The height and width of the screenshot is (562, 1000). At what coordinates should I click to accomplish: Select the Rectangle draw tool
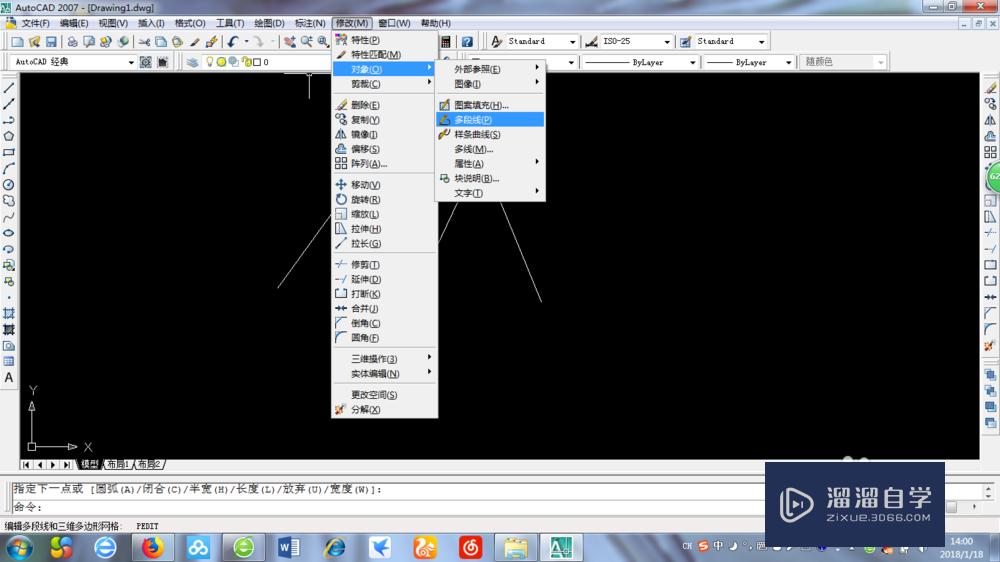9,152
